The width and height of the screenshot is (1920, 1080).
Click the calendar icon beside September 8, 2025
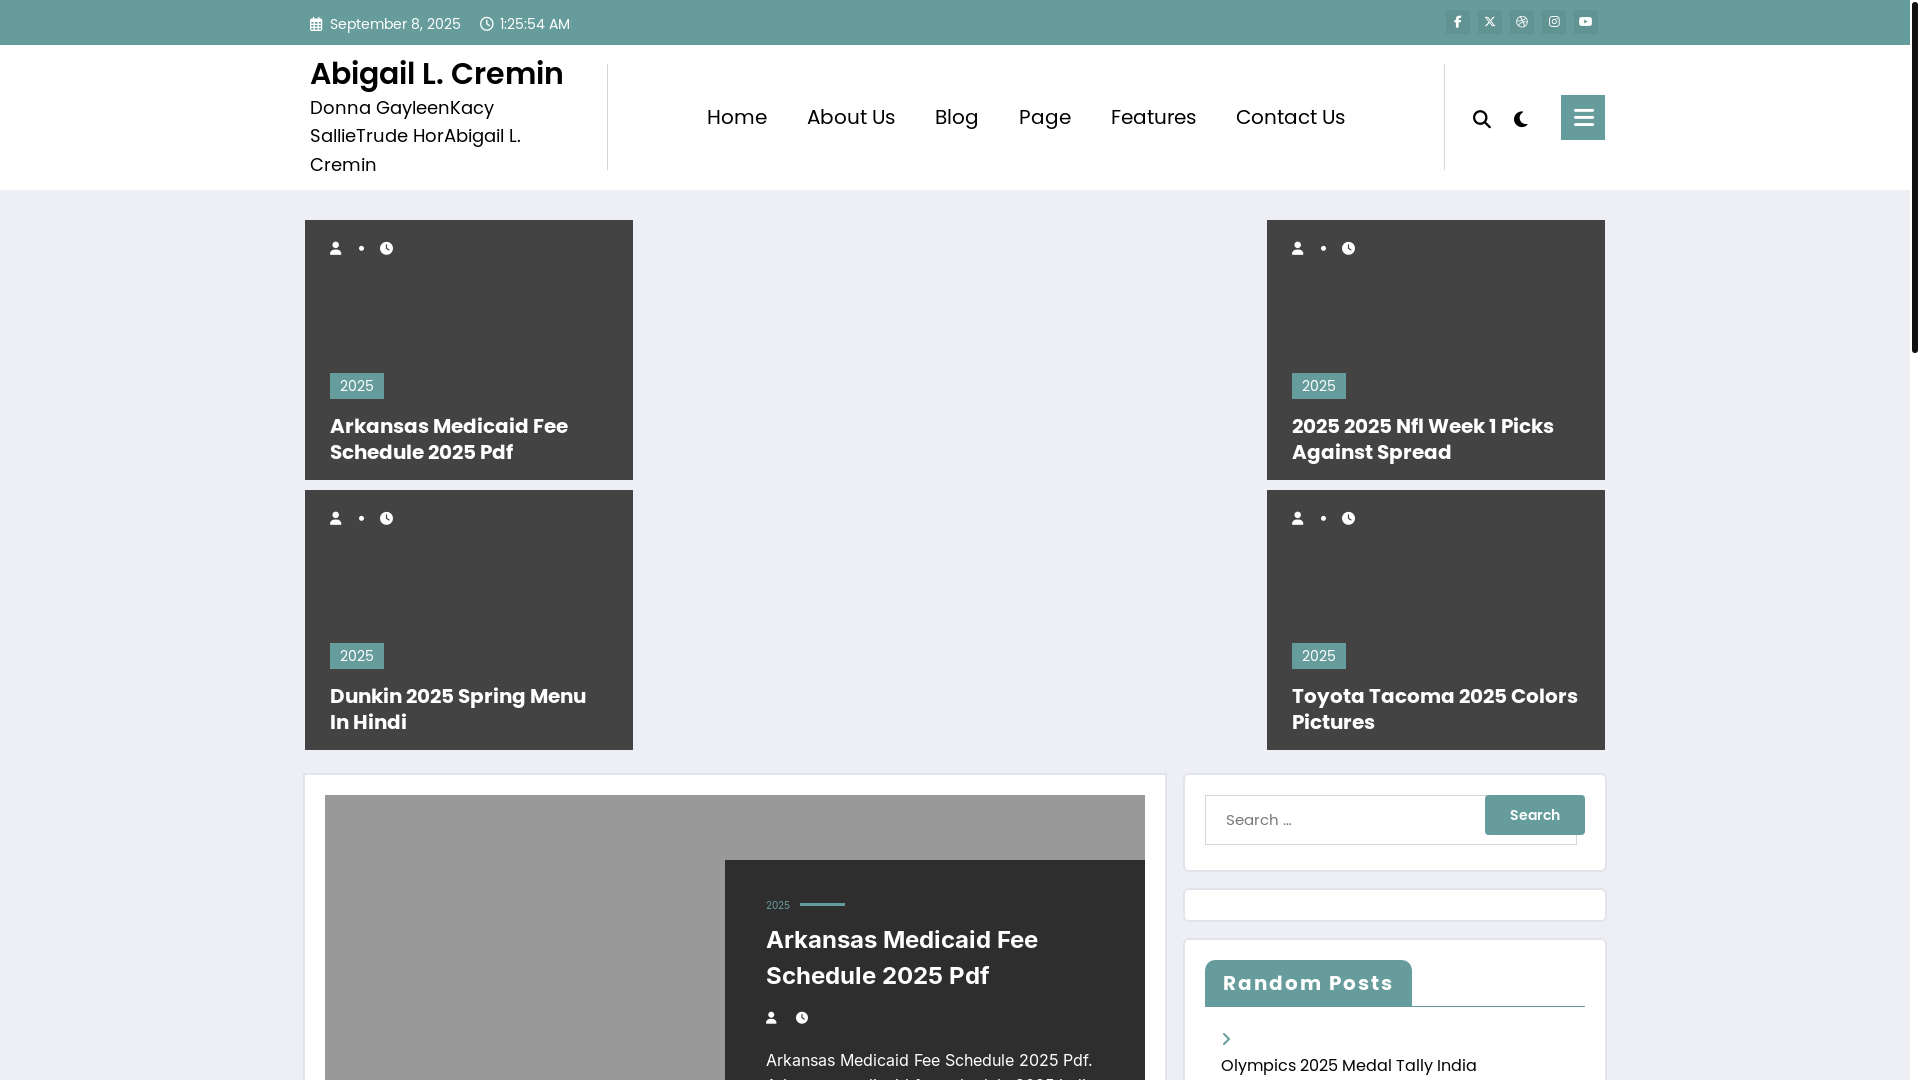316,24
